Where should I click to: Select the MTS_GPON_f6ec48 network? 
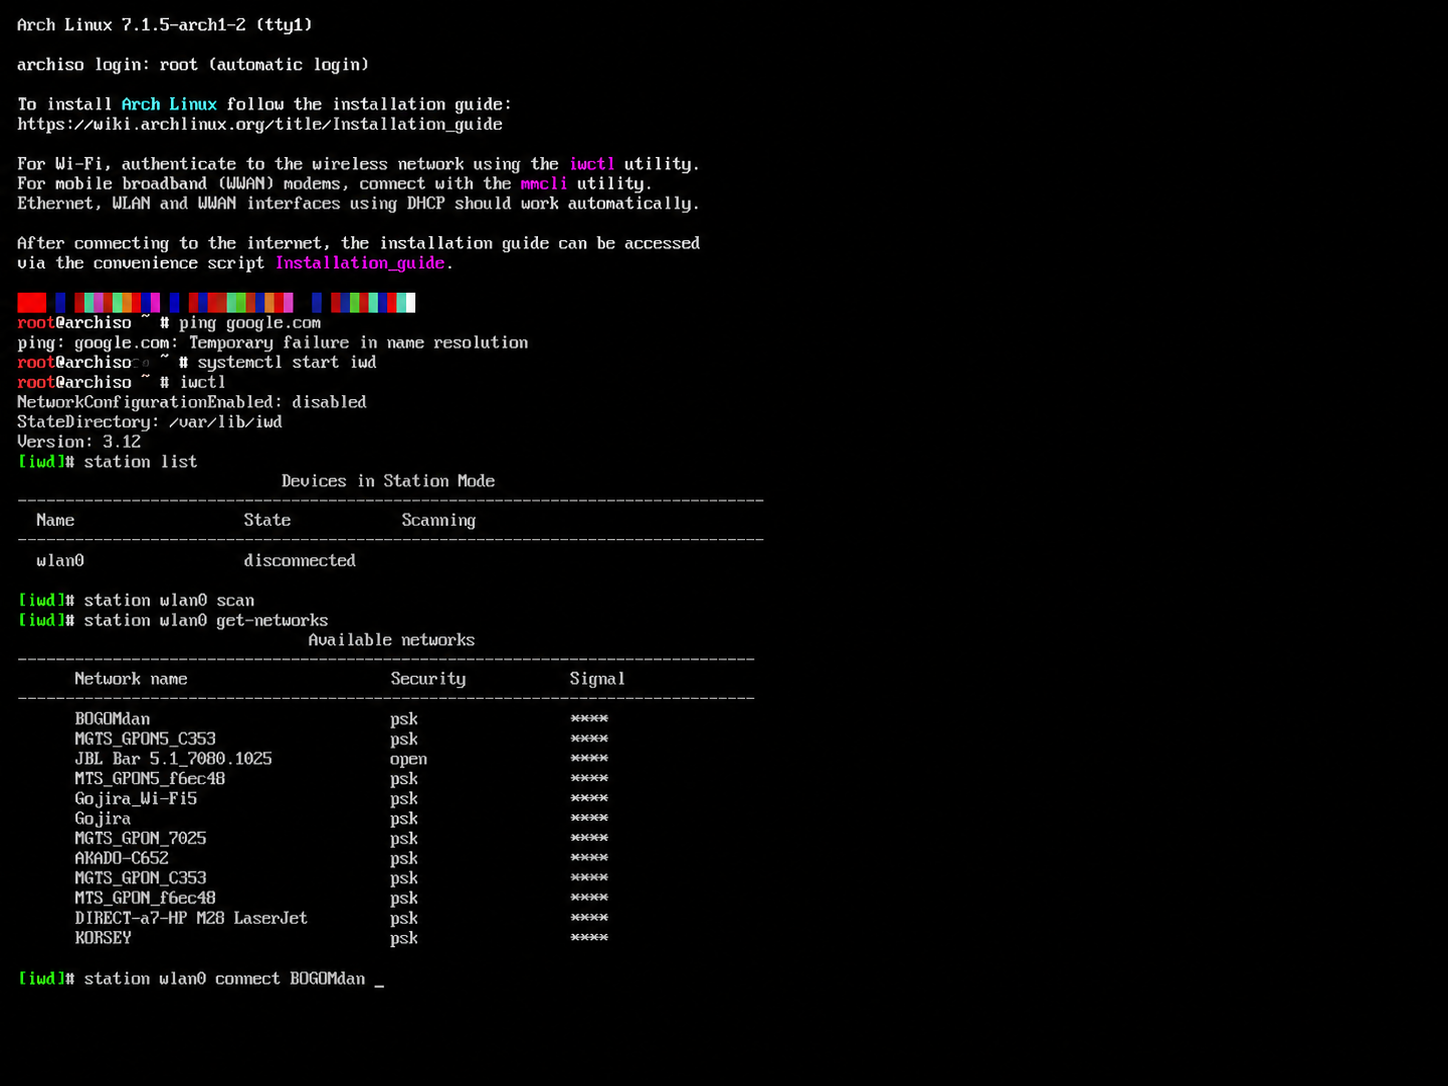click(145, 898)
